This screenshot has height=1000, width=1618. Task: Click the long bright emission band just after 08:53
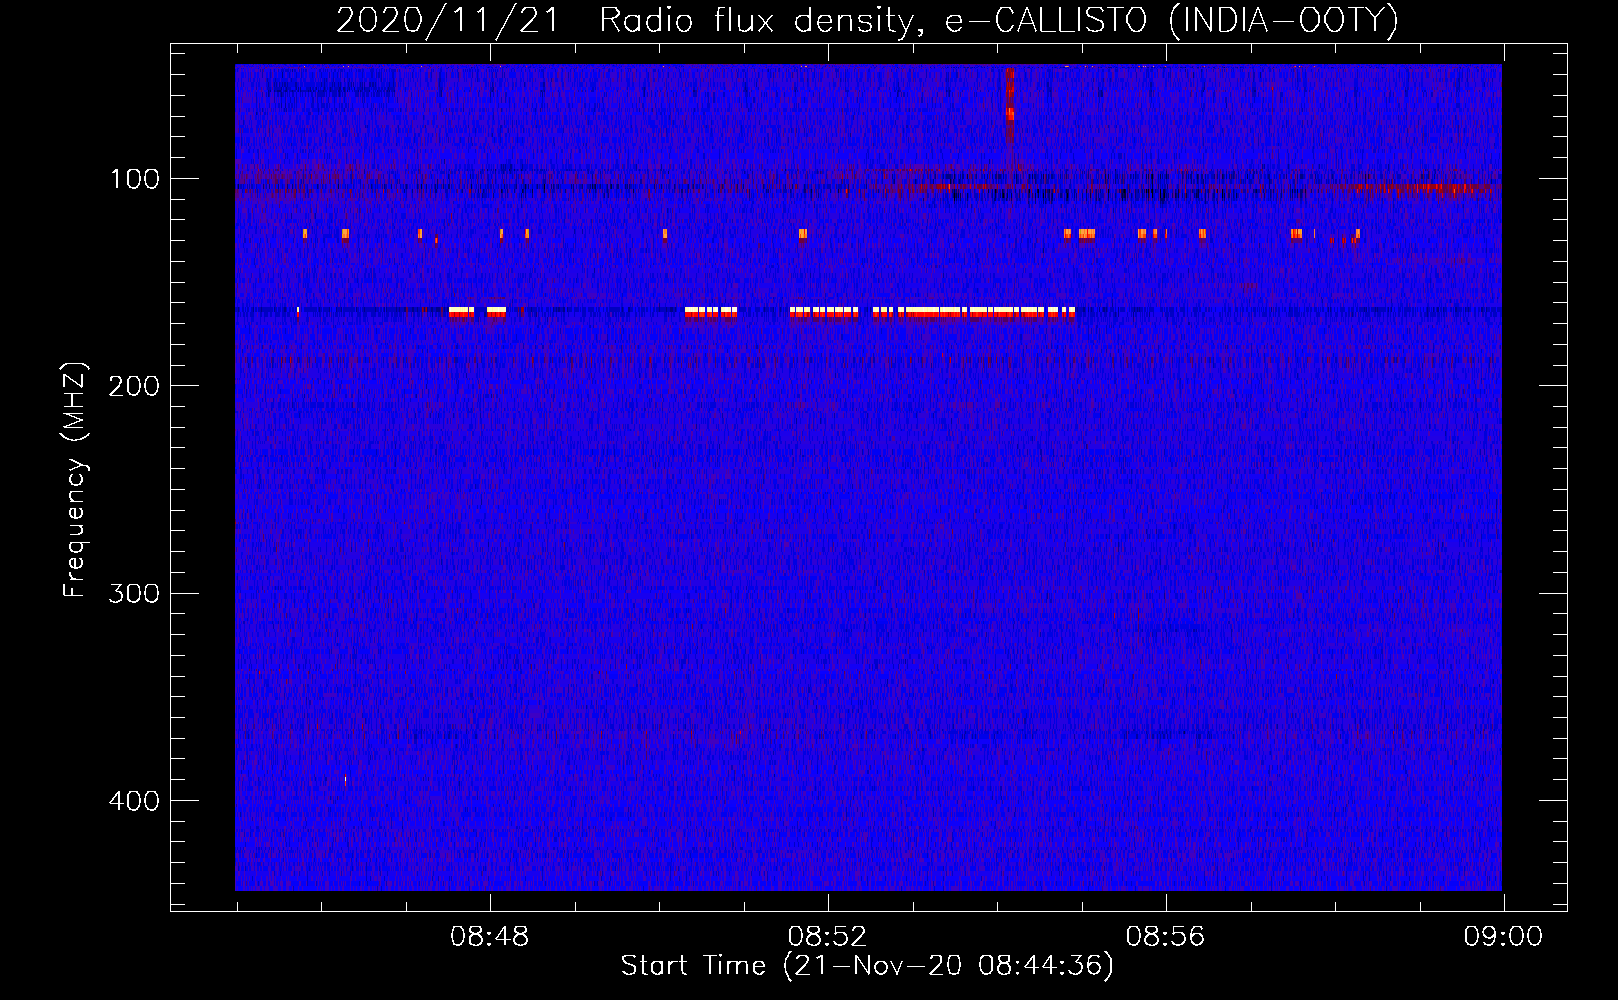985,312
